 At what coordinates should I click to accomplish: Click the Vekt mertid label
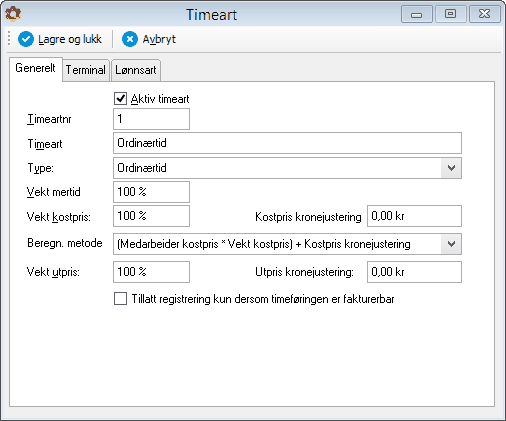click(53, 192)
